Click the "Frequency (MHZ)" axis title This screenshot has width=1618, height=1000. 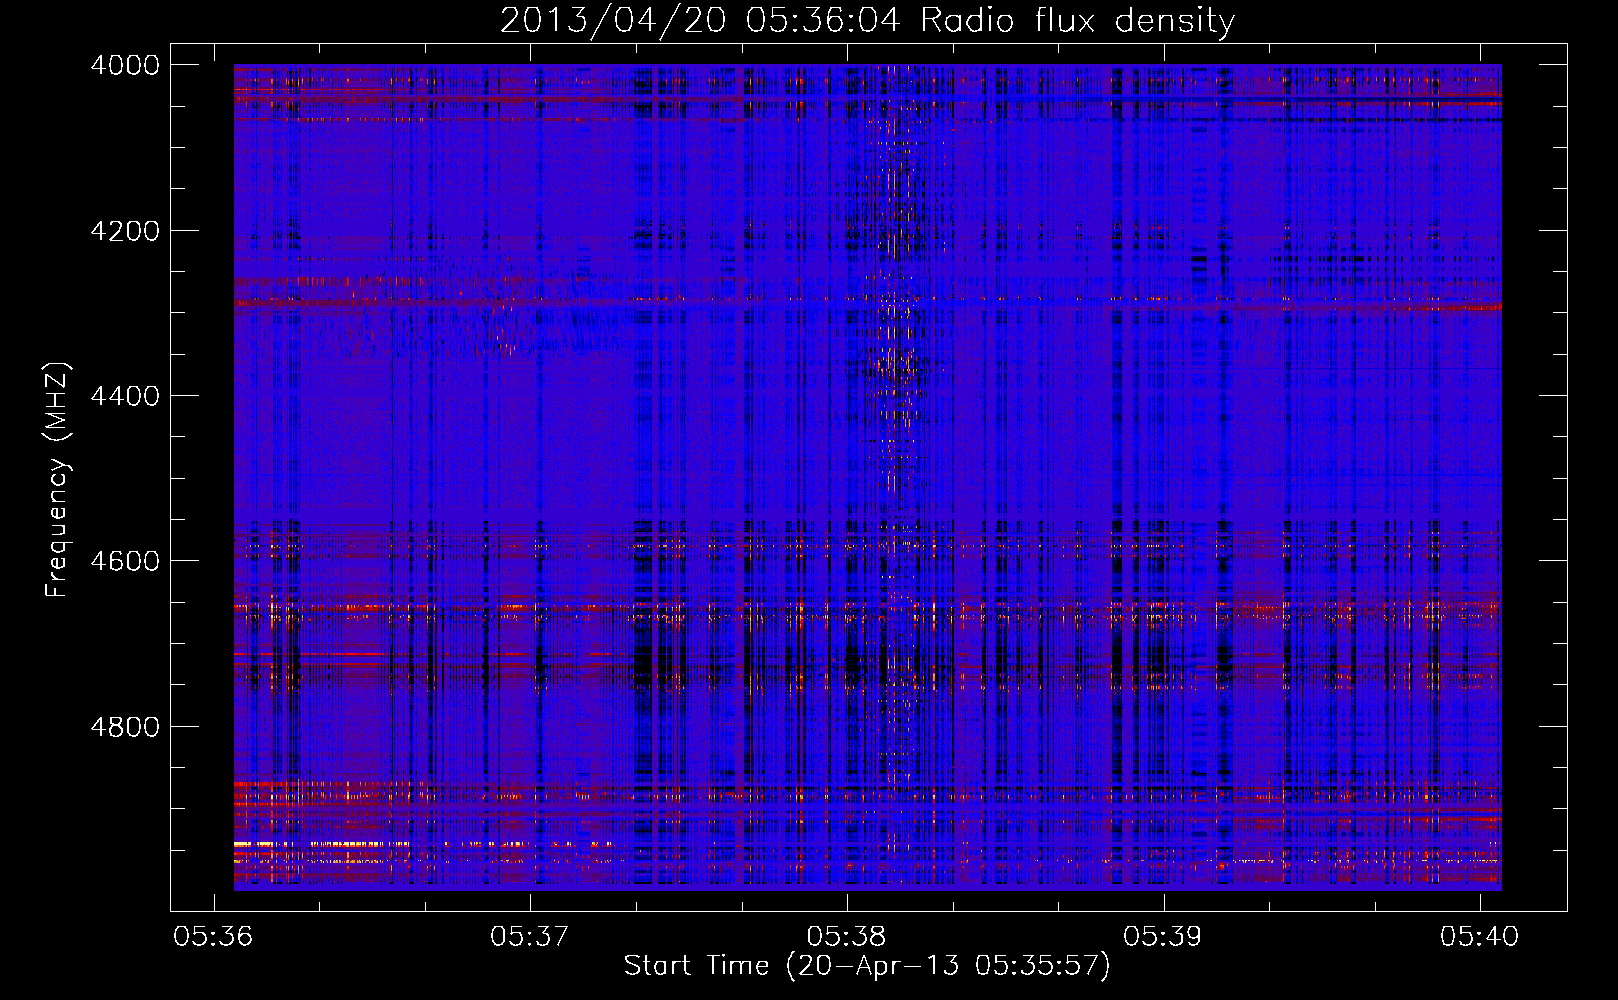58,479
